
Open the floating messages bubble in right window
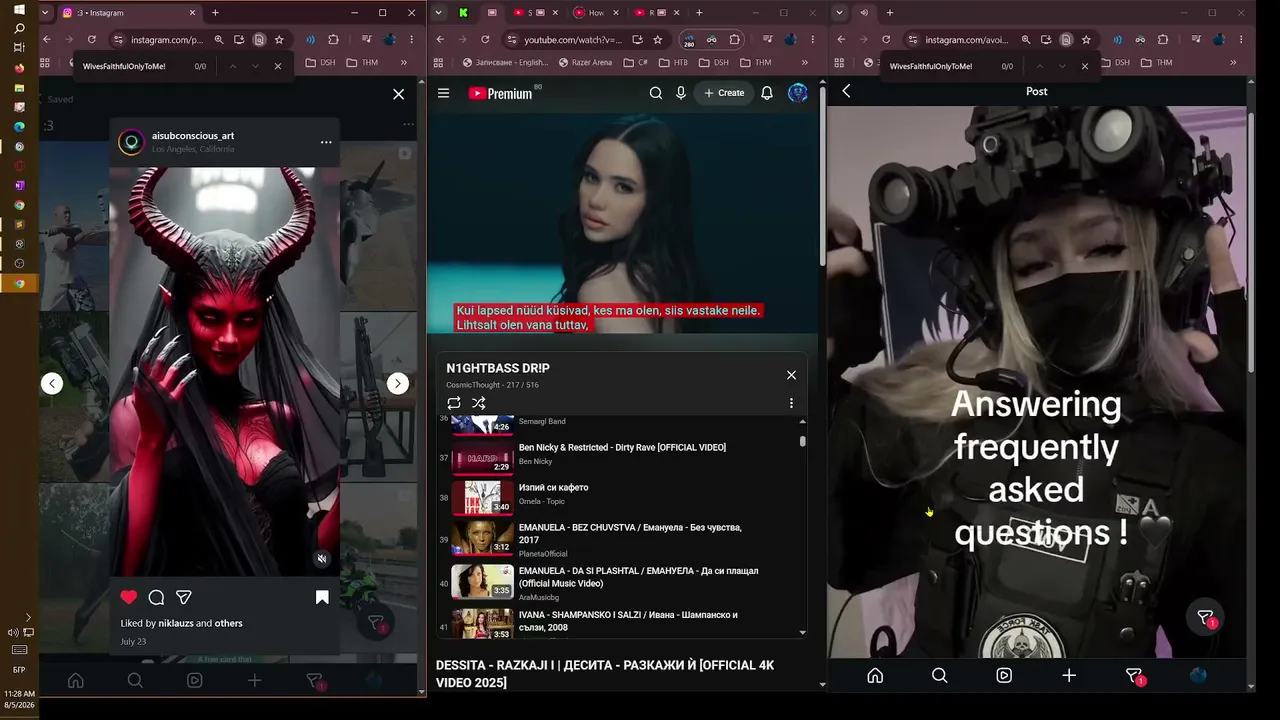[1205, 618]
